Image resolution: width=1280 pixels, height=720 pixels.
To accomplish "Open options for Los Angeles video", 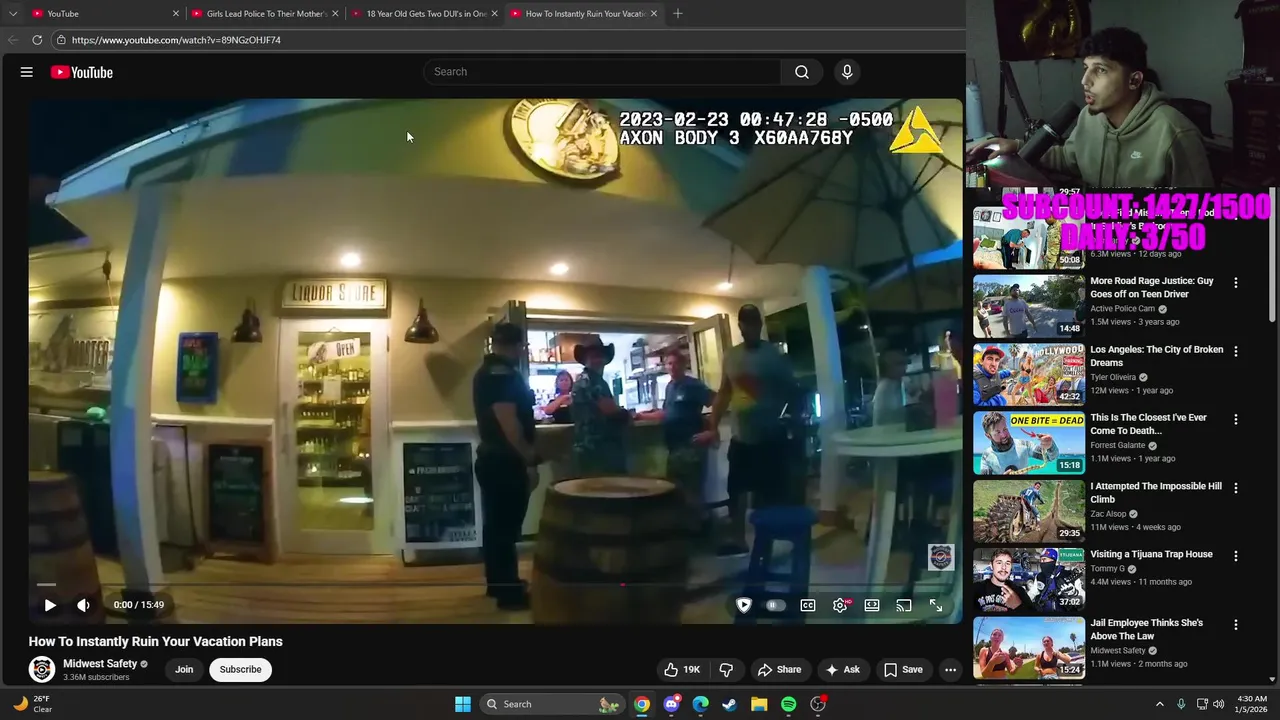I will pos(1236,351).
